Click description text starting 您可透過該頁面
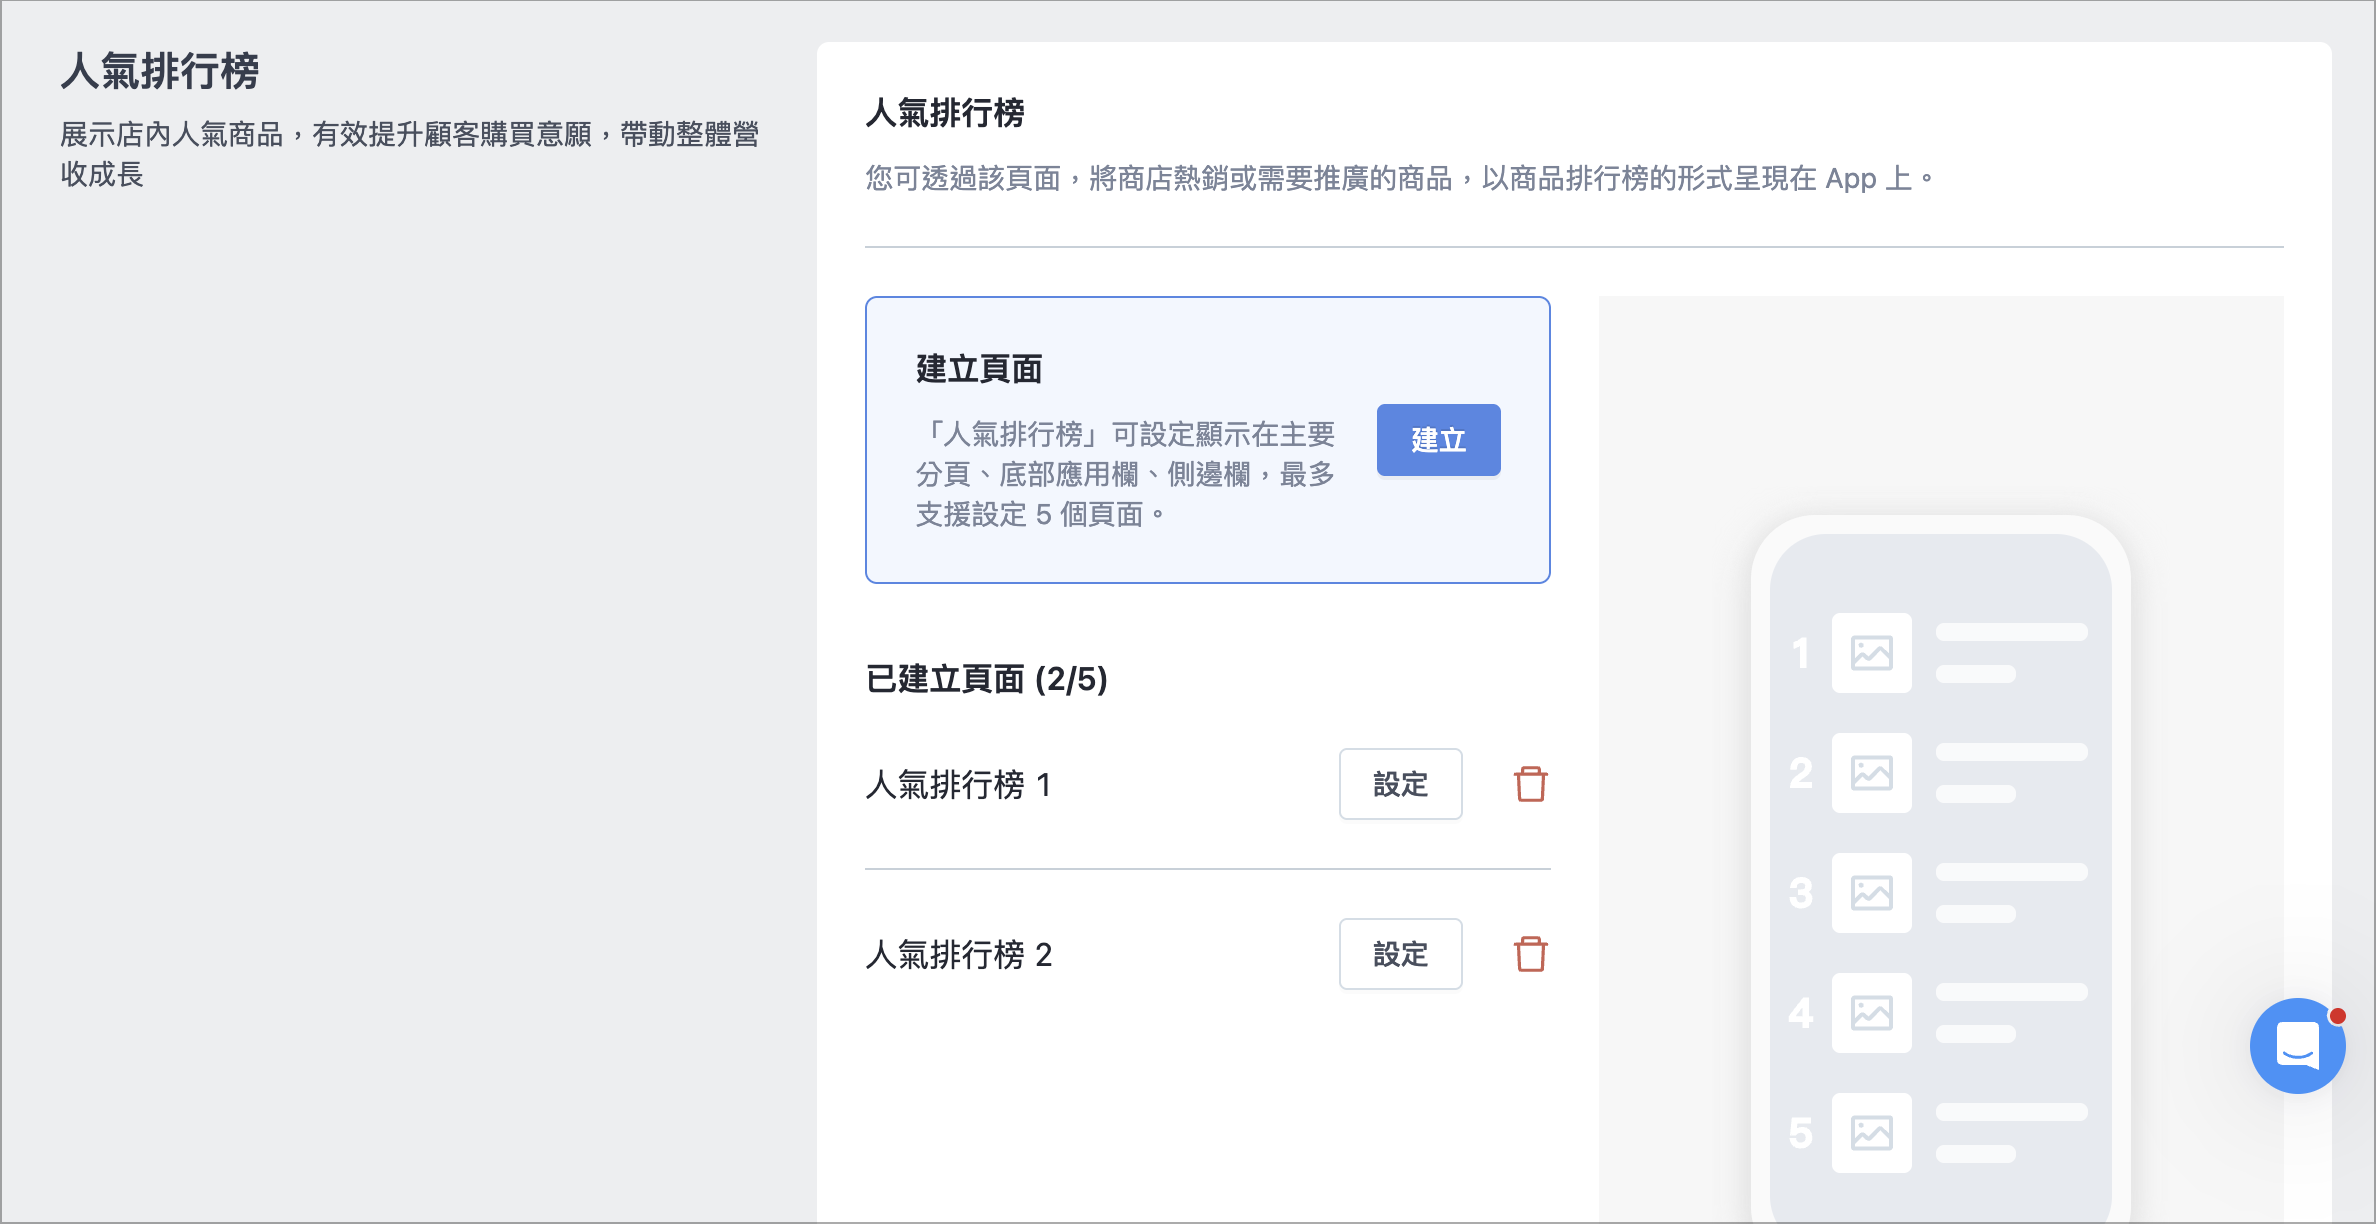The image size is (2376, 1224). [x=1400, y=179]
